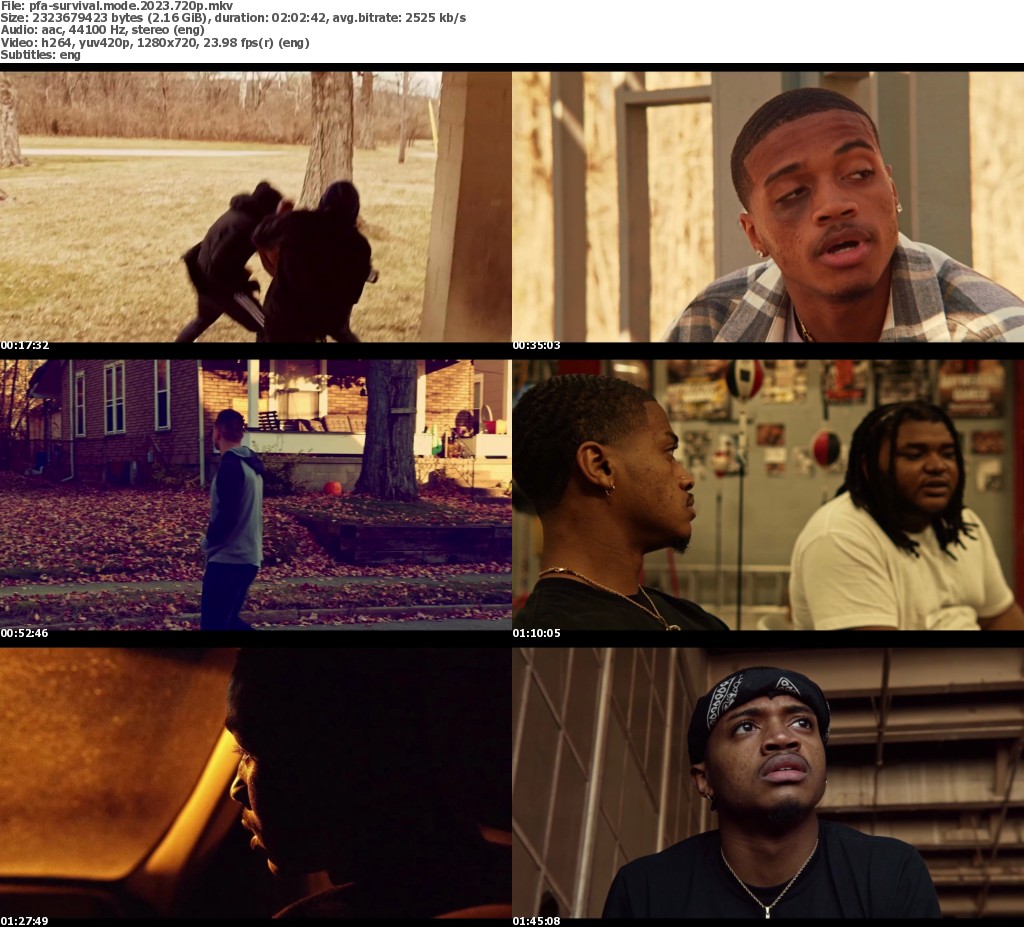The image size is (1024, 927).
Task: Open the thumbnail stamped 00:52:46
Action: [x=255, y=495]
